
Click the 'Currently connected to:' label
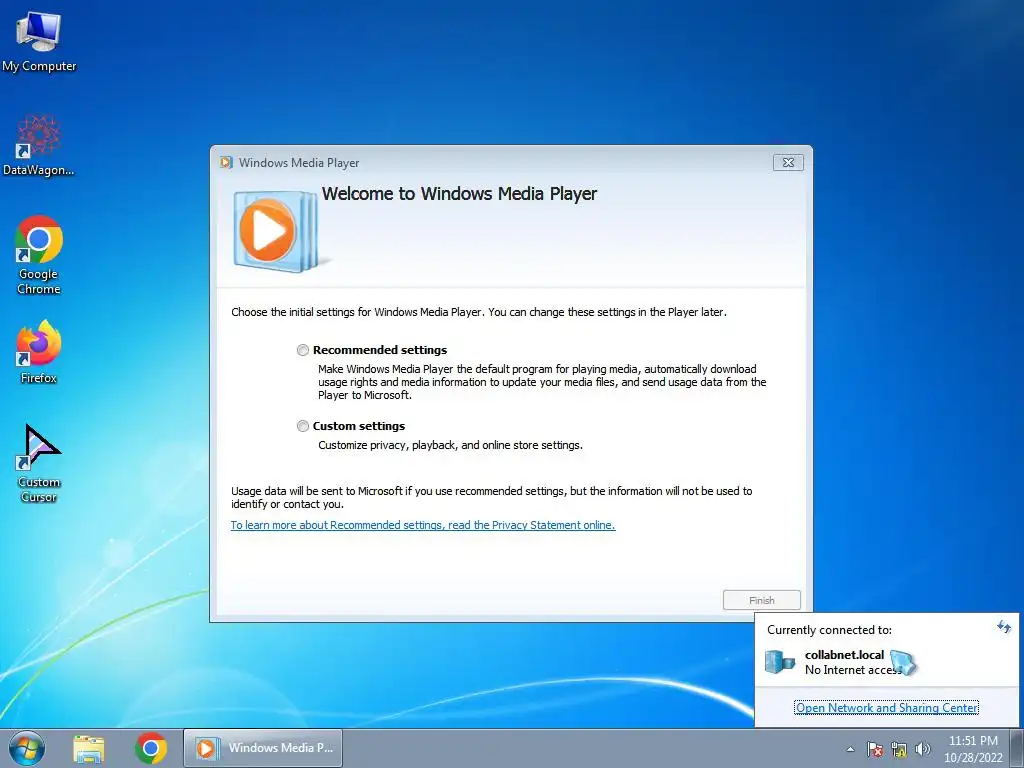(829, 630)
